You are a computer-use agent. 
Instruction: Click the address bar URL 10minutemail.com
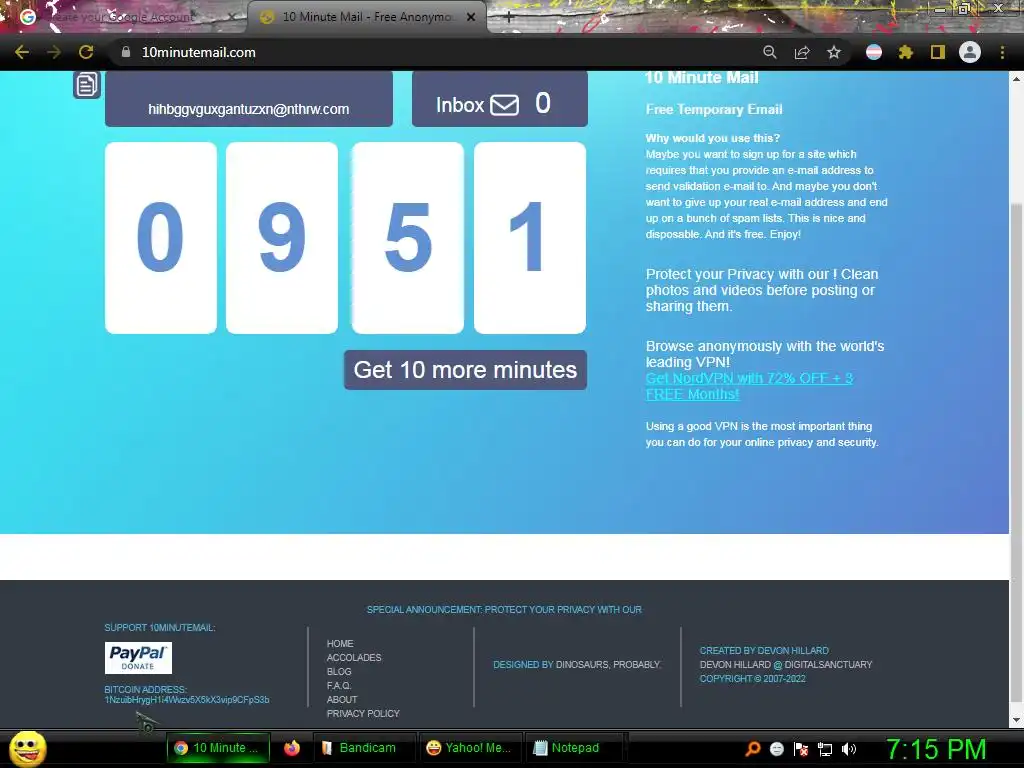tap(199, 52)
